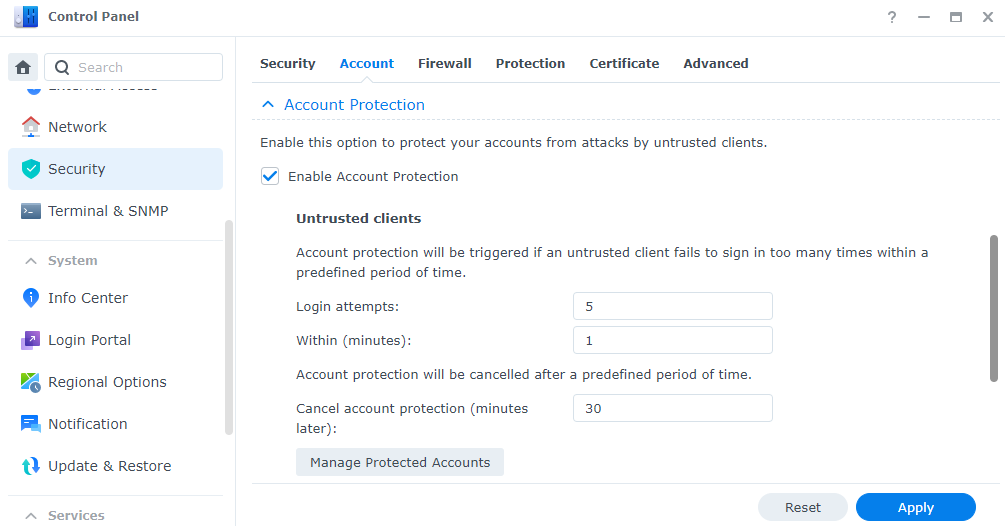Uncheck Enable Account Protection

click(270, 176)
